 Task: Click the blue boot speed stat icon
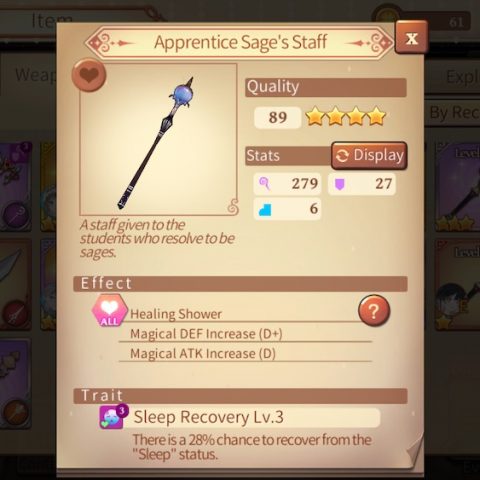[265, 210]
